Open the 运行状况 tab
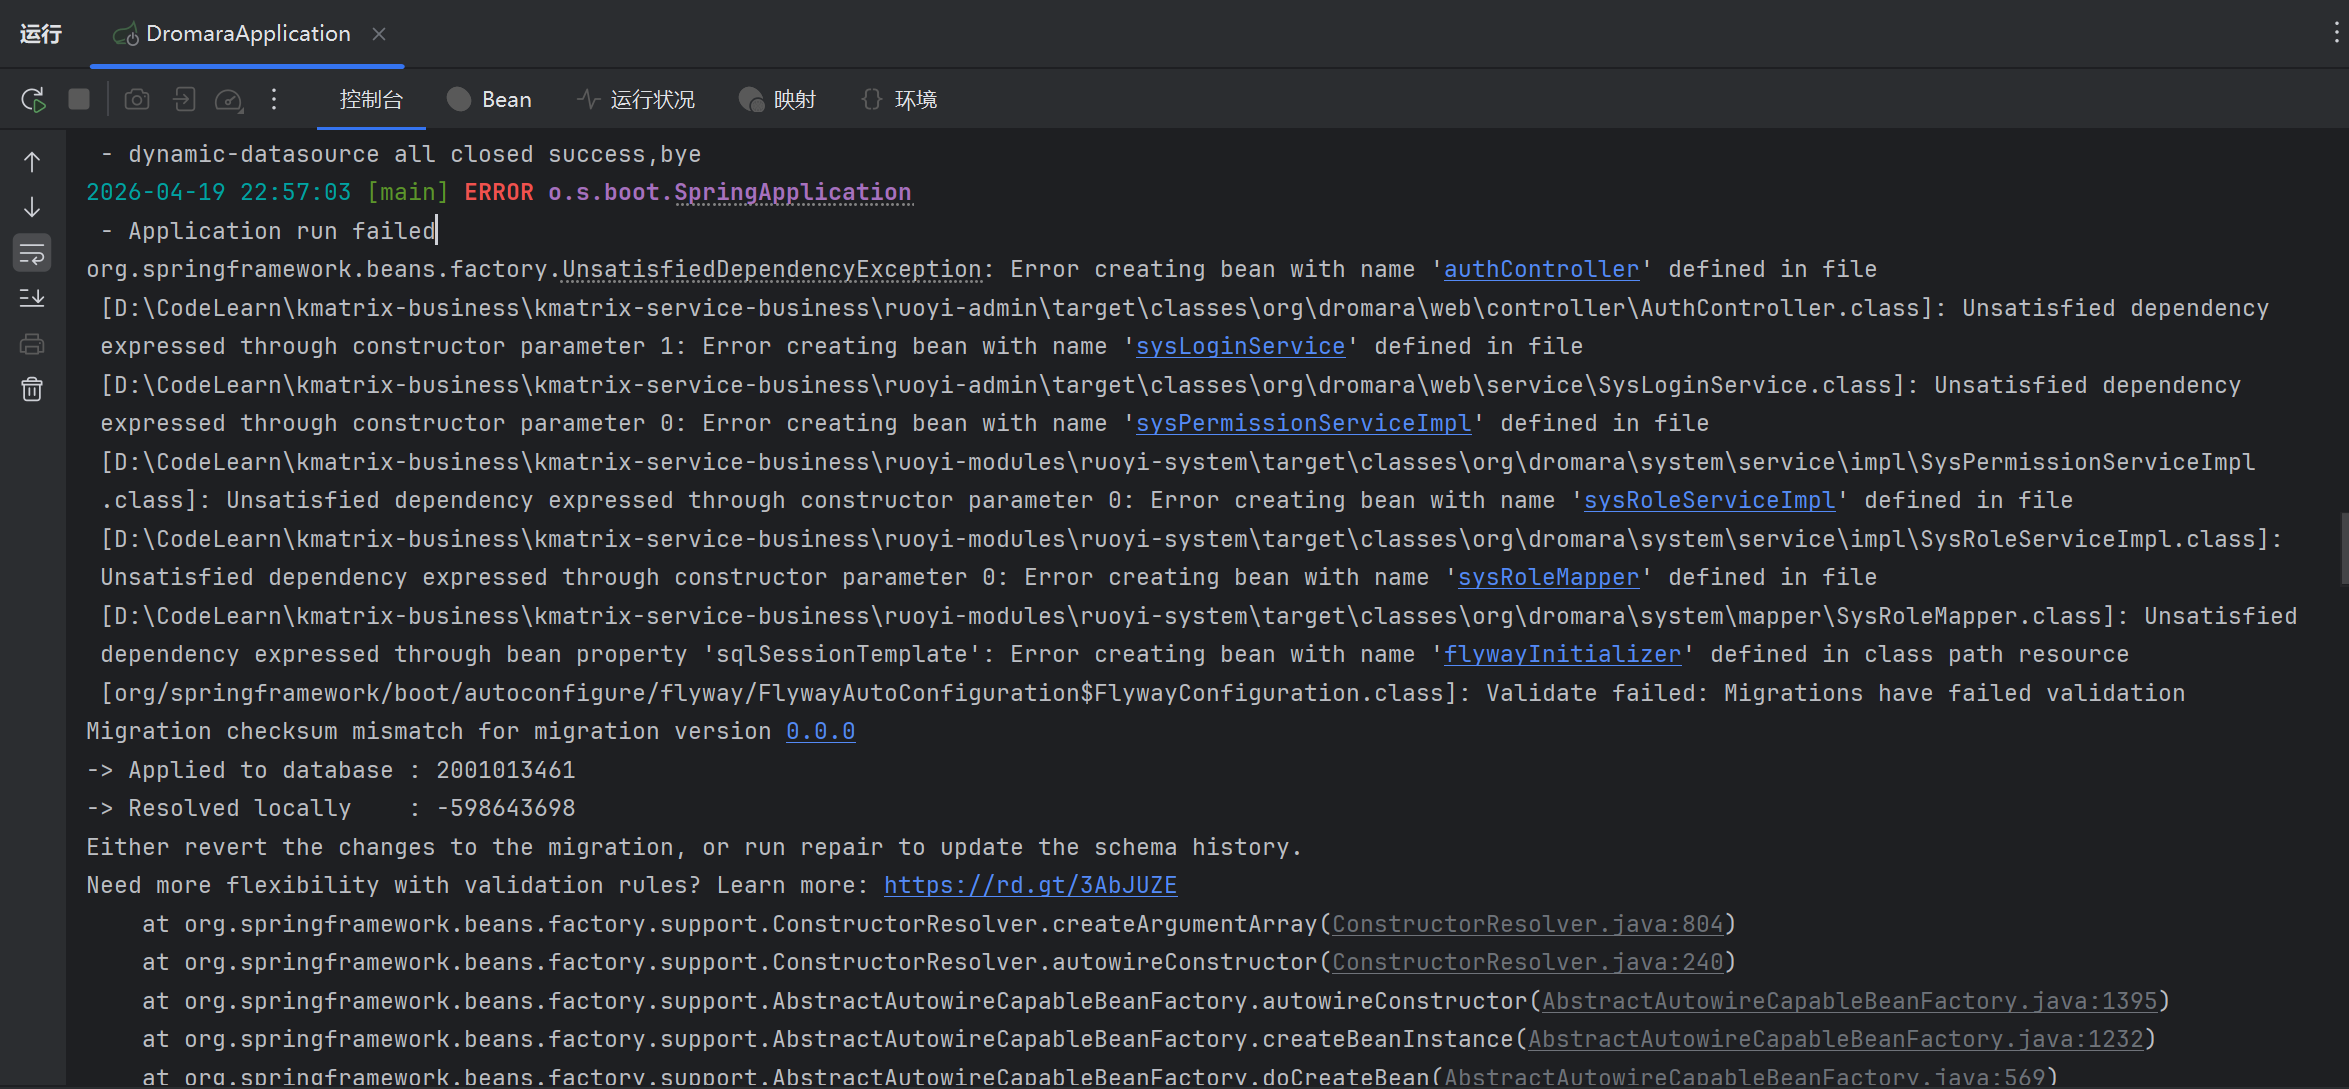2349x1089 pixels. tap(636, 100)
